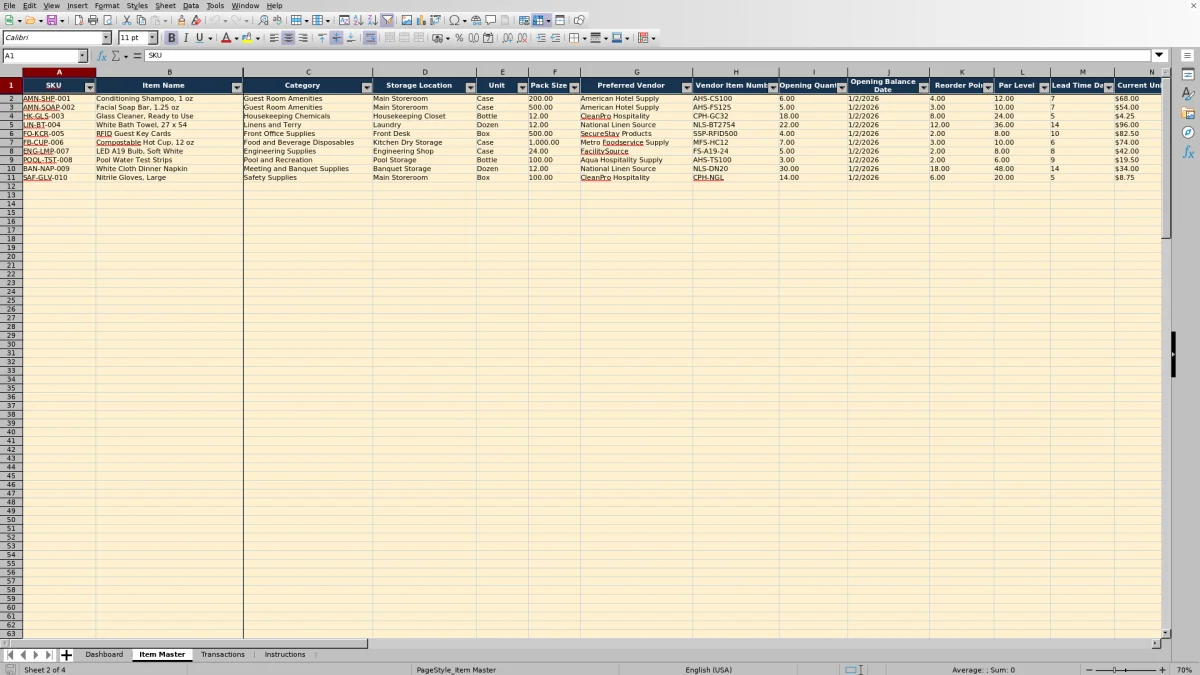Viewport: 1200px width, 675px height.
Task: Open sidebar Functions fx icon
Action: click(x=1188, y=152)
